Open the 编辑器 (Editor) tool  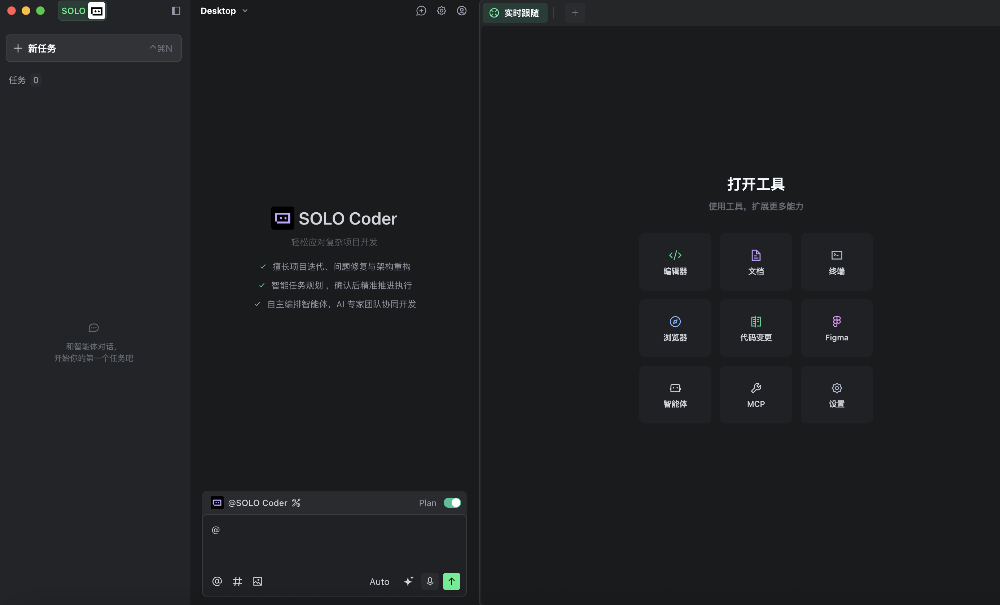coord(674,261)
